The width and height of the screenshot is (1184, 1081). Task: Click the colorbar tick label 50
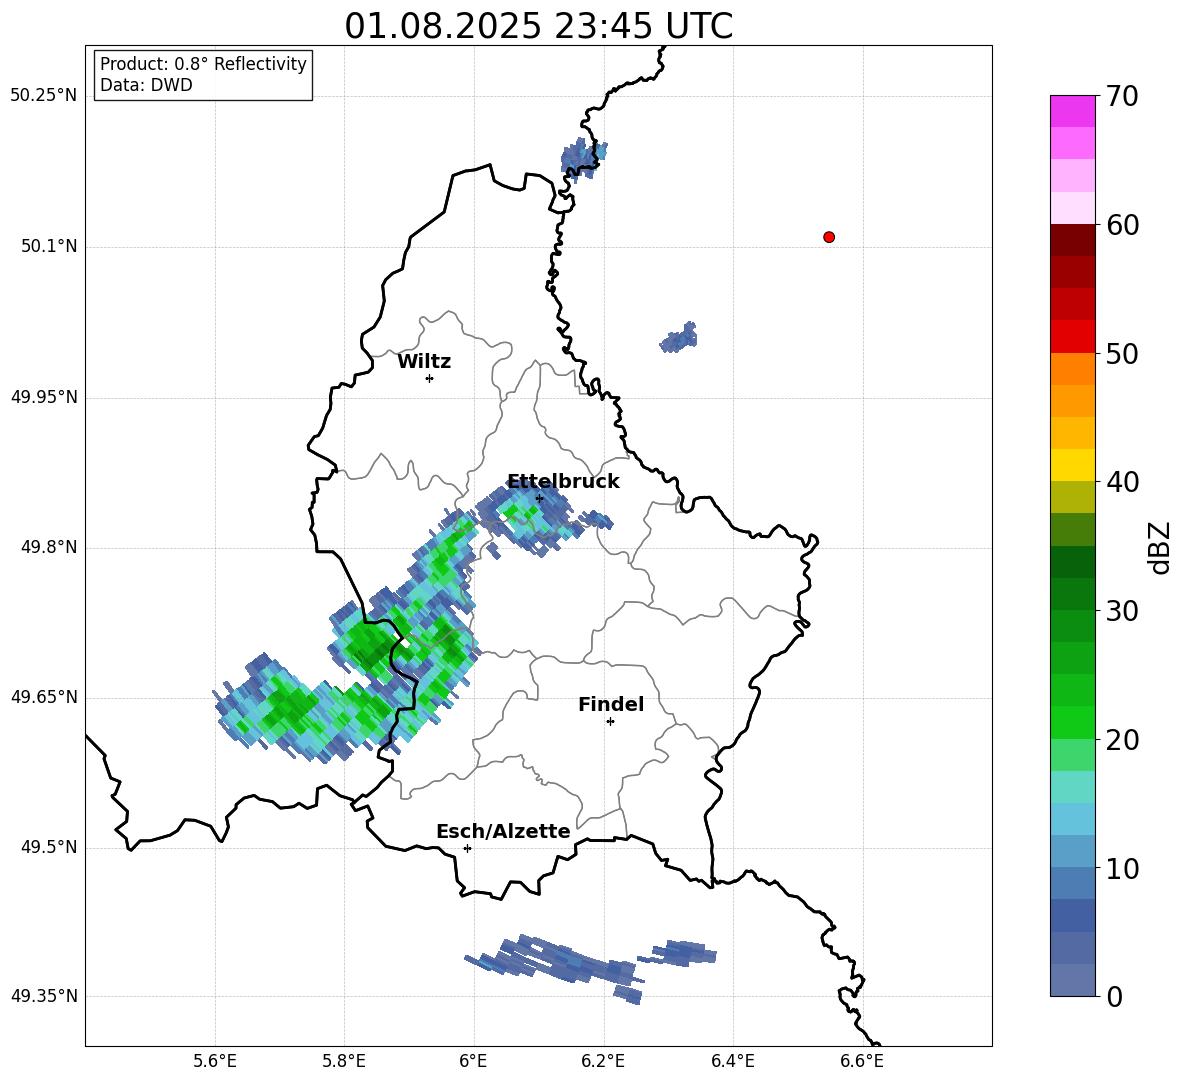[1122, 353]
